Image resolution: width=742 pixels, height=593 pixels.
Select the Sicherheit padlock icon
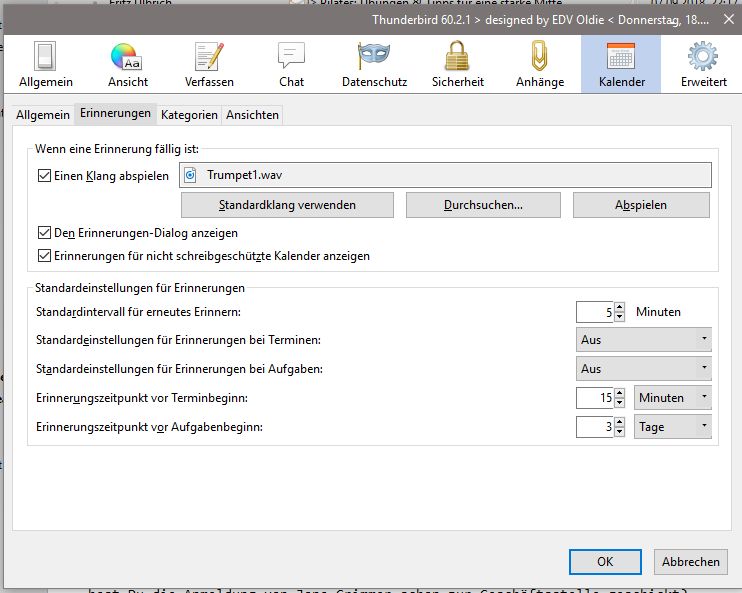click(x=457, y=62)
